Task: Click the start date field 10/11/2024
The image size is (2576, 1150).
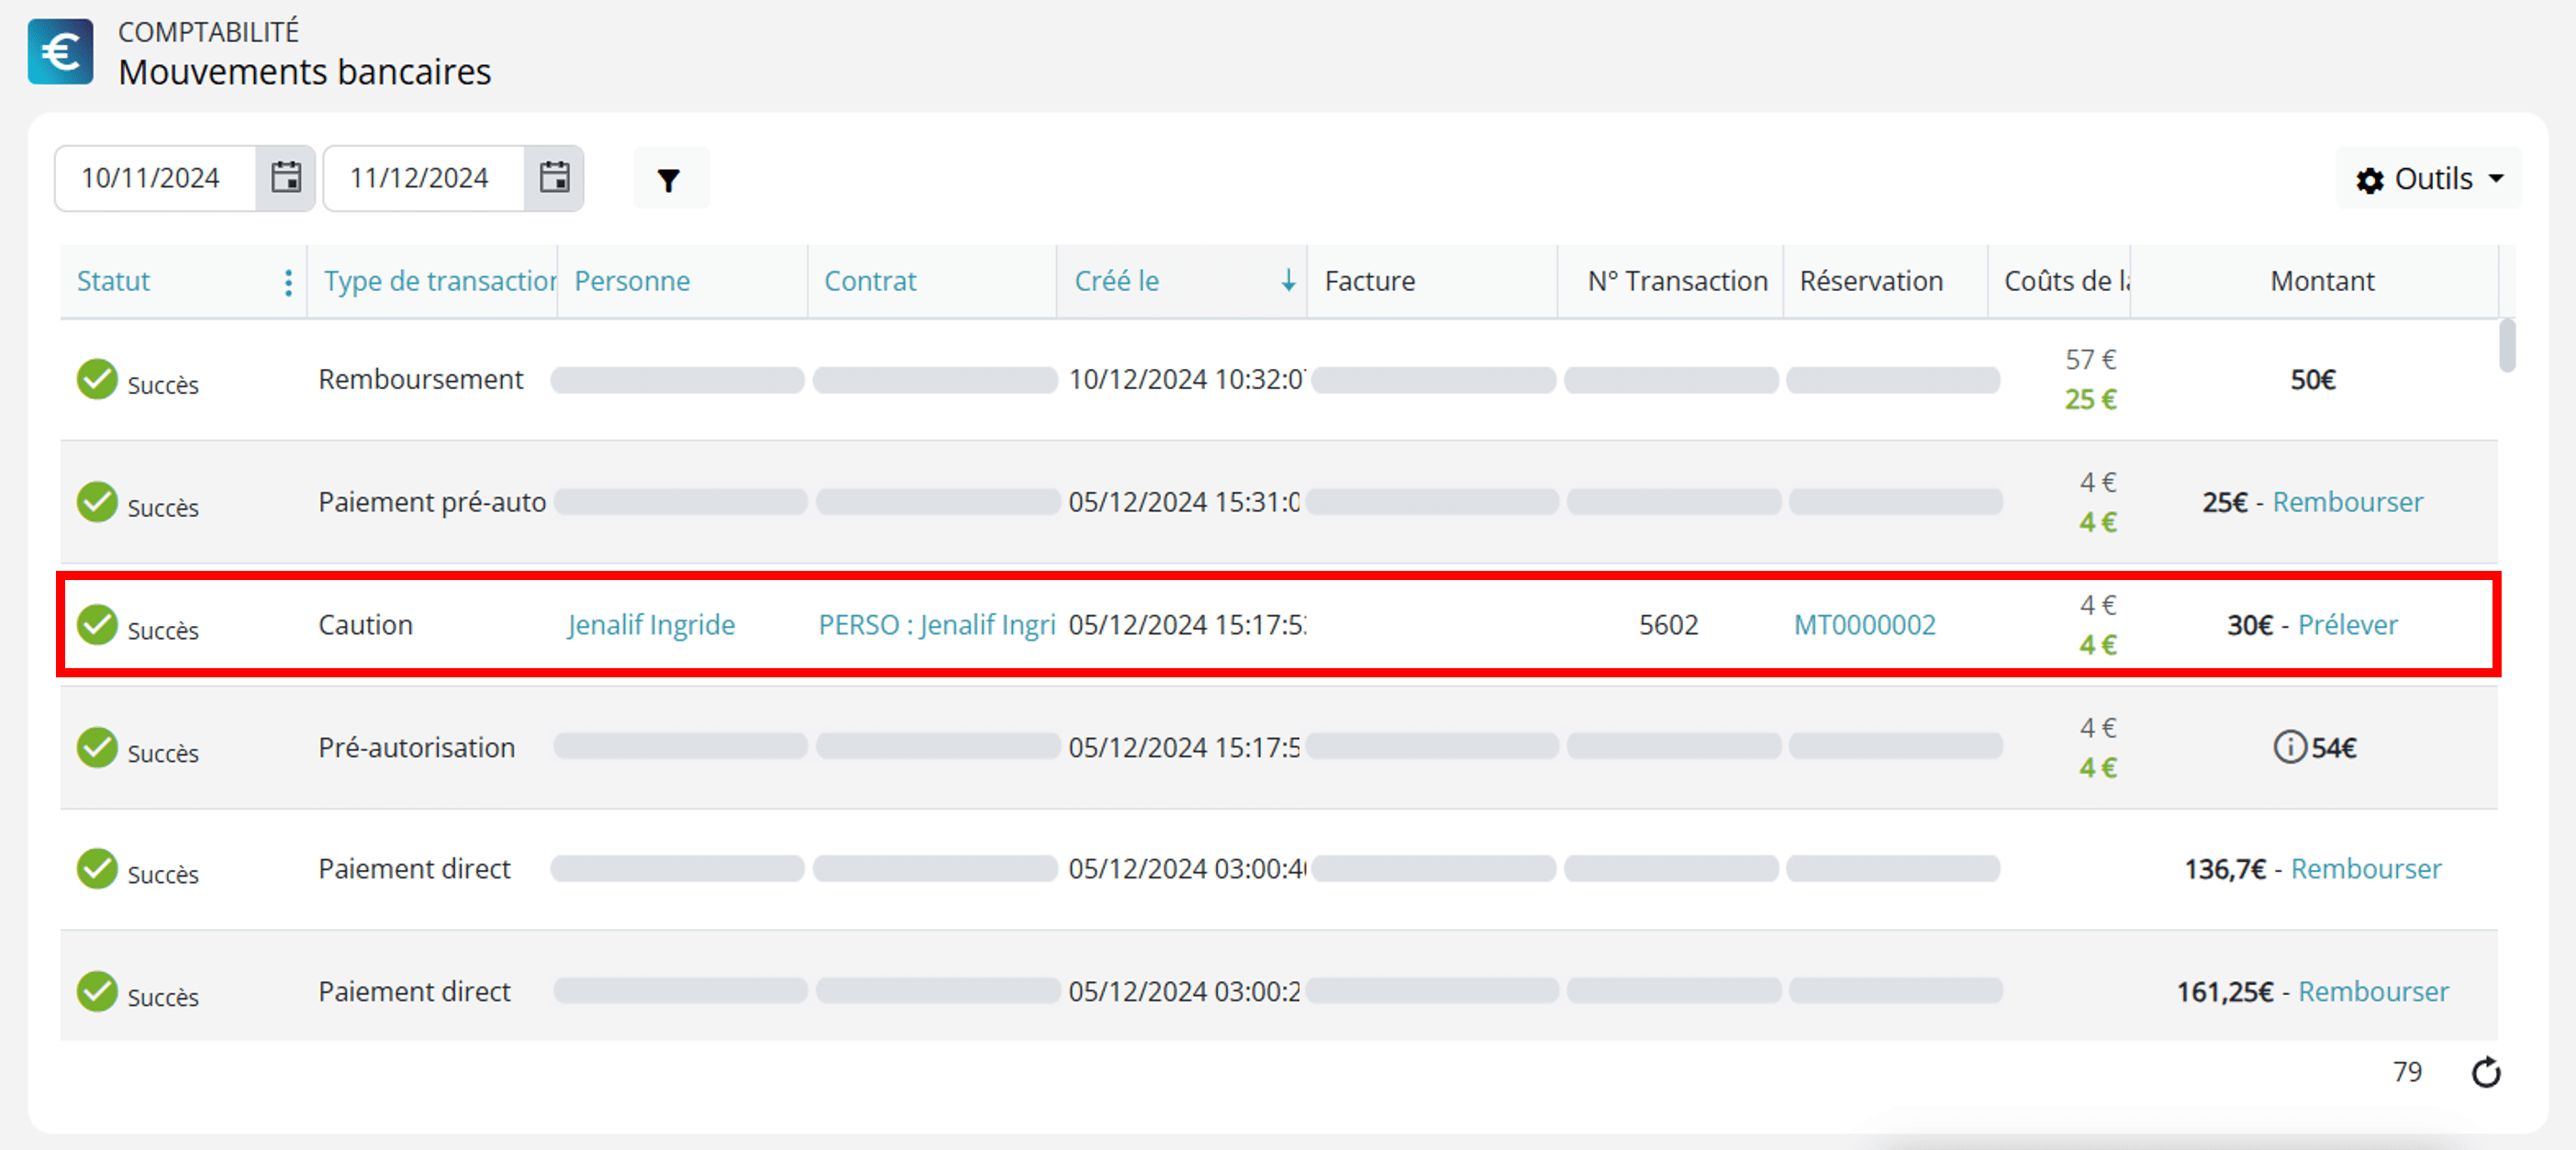Action: [156, 178]
